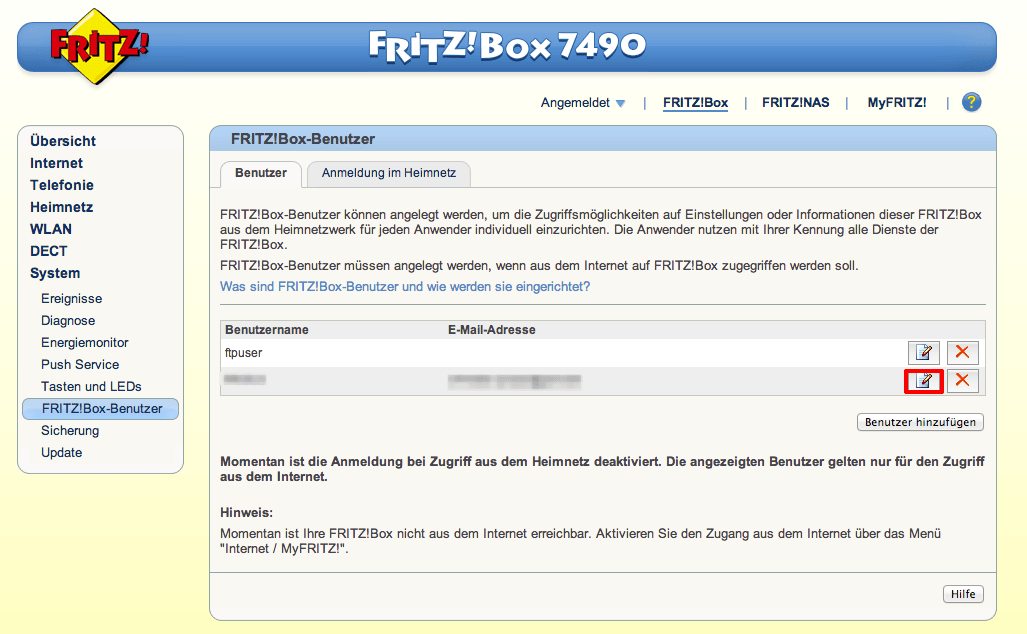This screenshot has height=634, width=1027.
Task: Open the Sicherung page
Action: point(70,430)
